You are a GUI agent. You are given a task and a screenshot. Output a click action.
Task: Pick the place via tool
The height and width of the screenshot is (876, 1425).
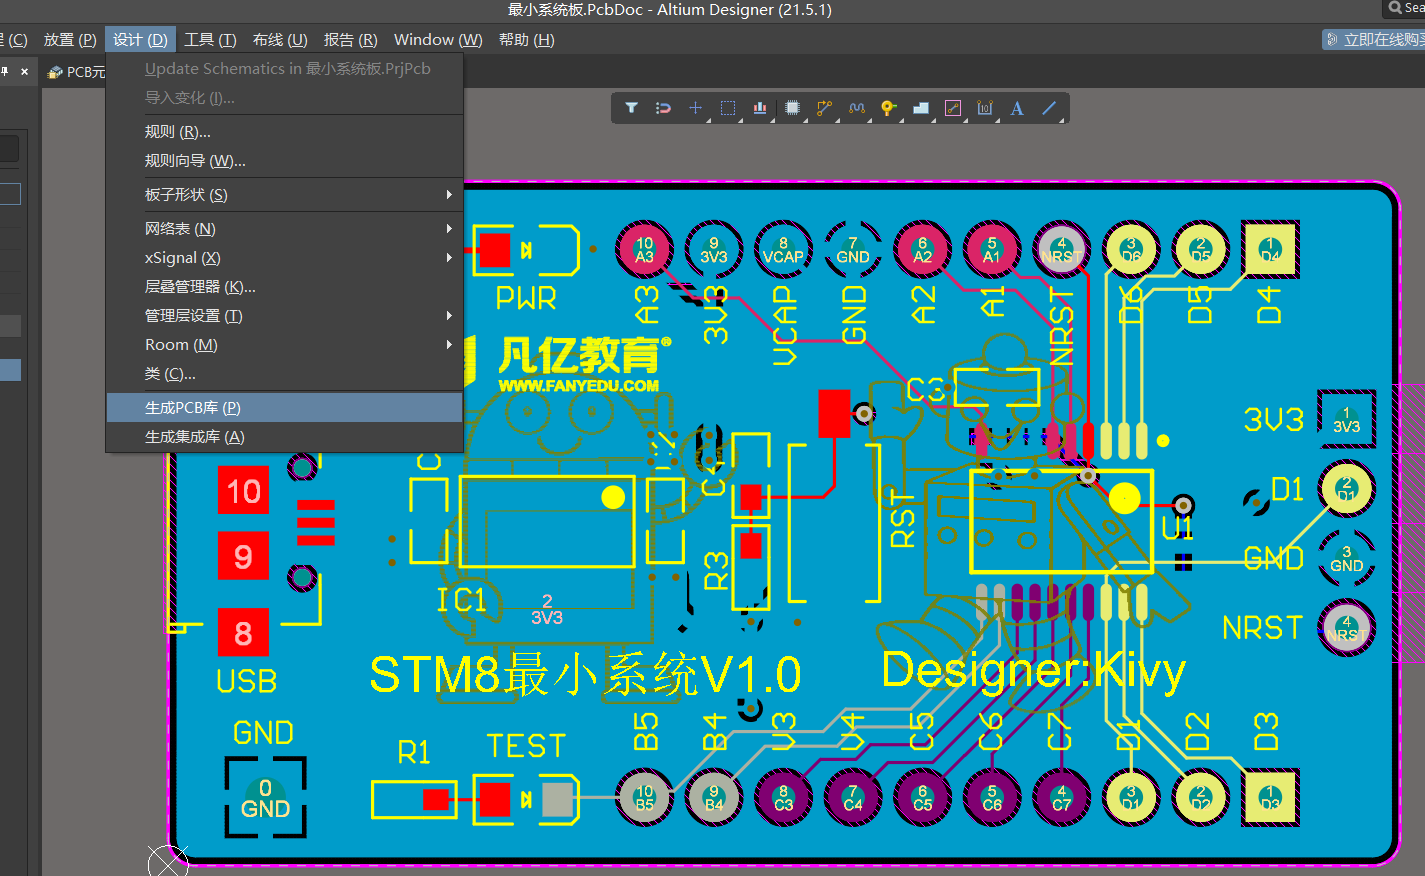[888, 108]
